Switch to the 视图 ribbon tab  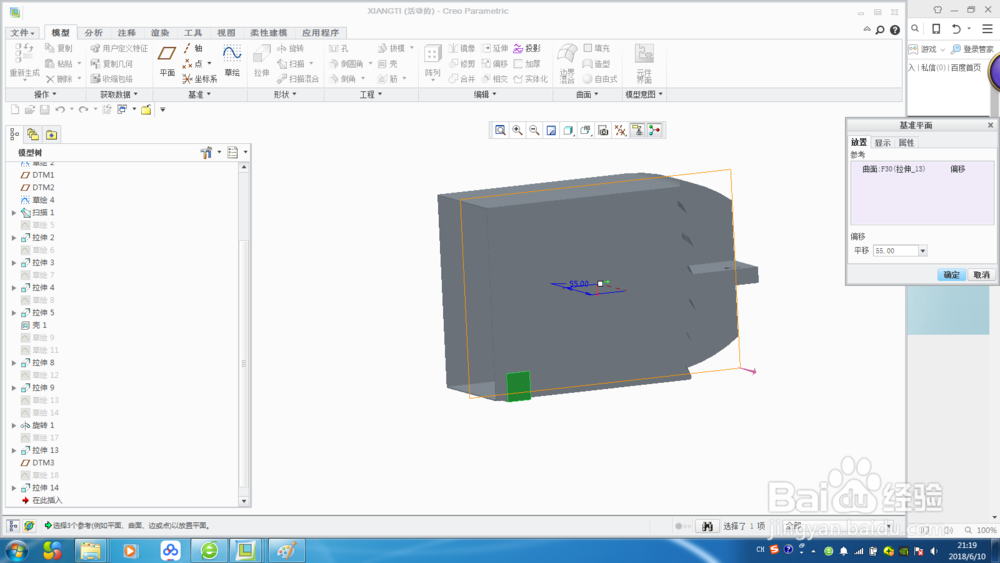click(x=226, y=33)
